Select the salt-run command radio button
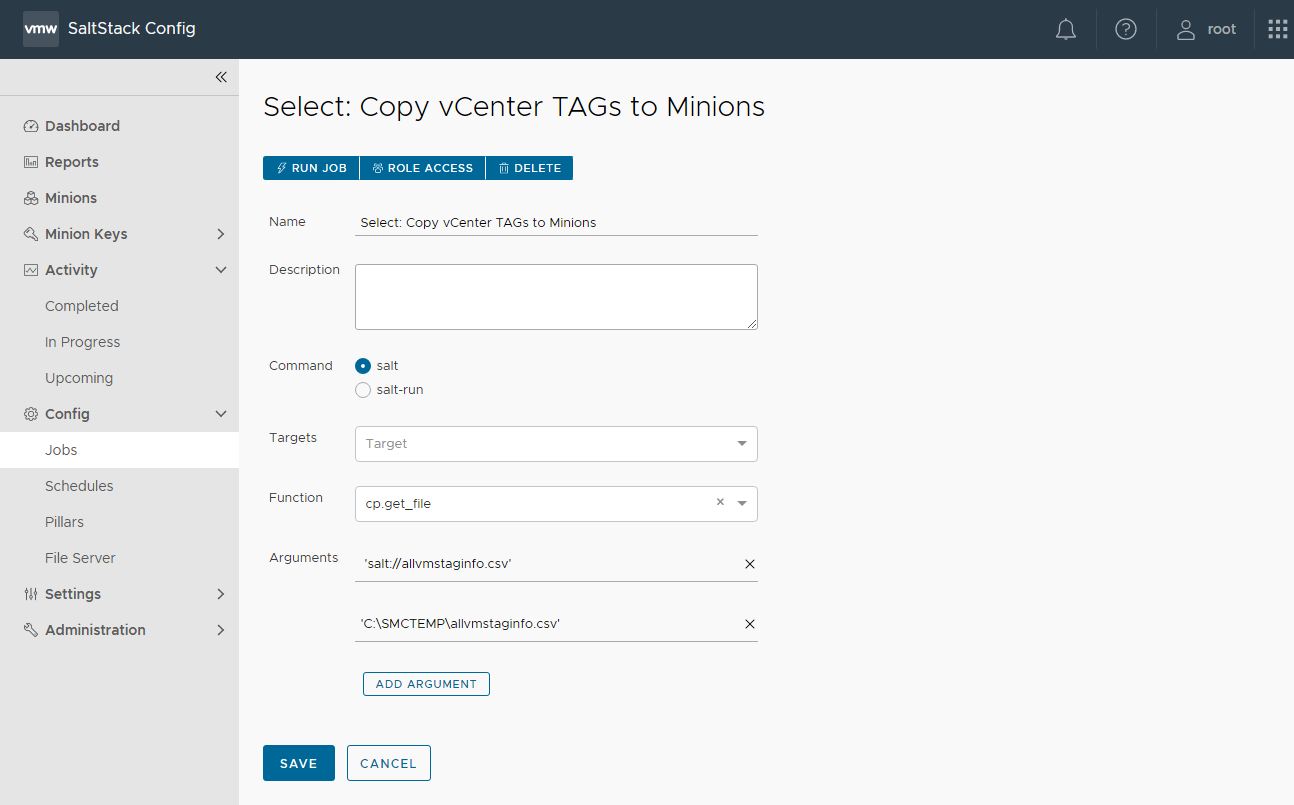The image size is (1294, 805). tap(363, 390)
